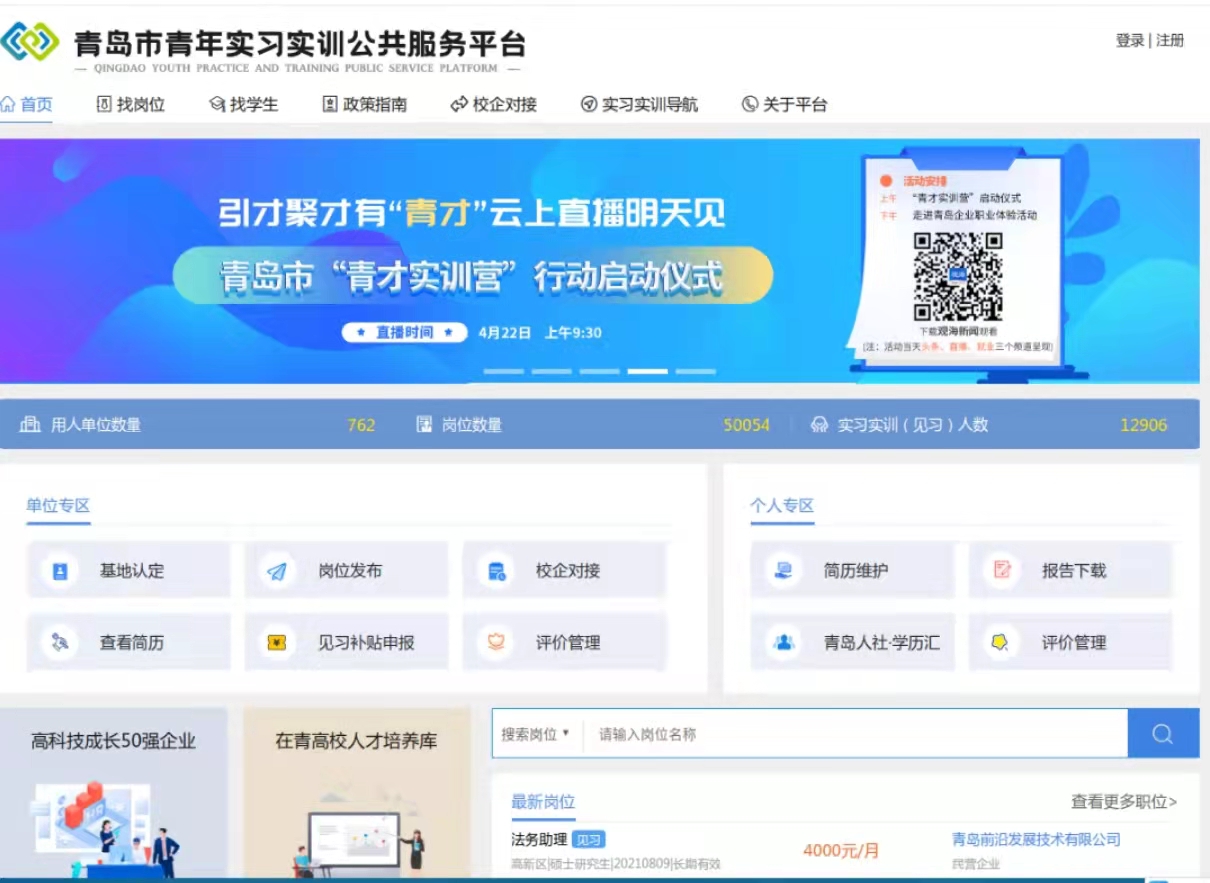1210x883 pixels.
Task: Go to 实习实训导航 in the navigation bar
Action: [639, 104]
